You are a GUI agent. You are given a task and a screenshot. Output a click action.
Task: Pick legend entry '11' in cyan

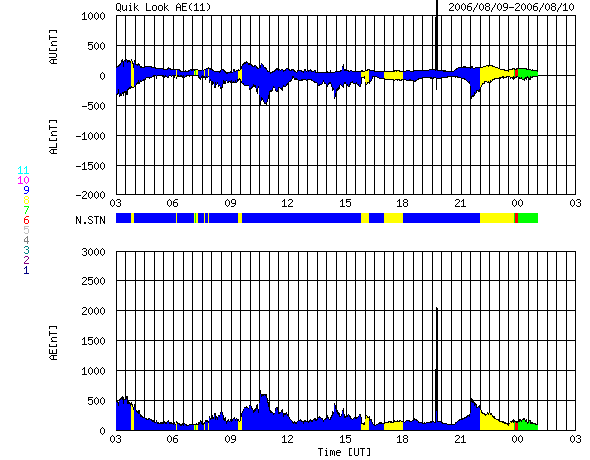click(x=23, y=170)
